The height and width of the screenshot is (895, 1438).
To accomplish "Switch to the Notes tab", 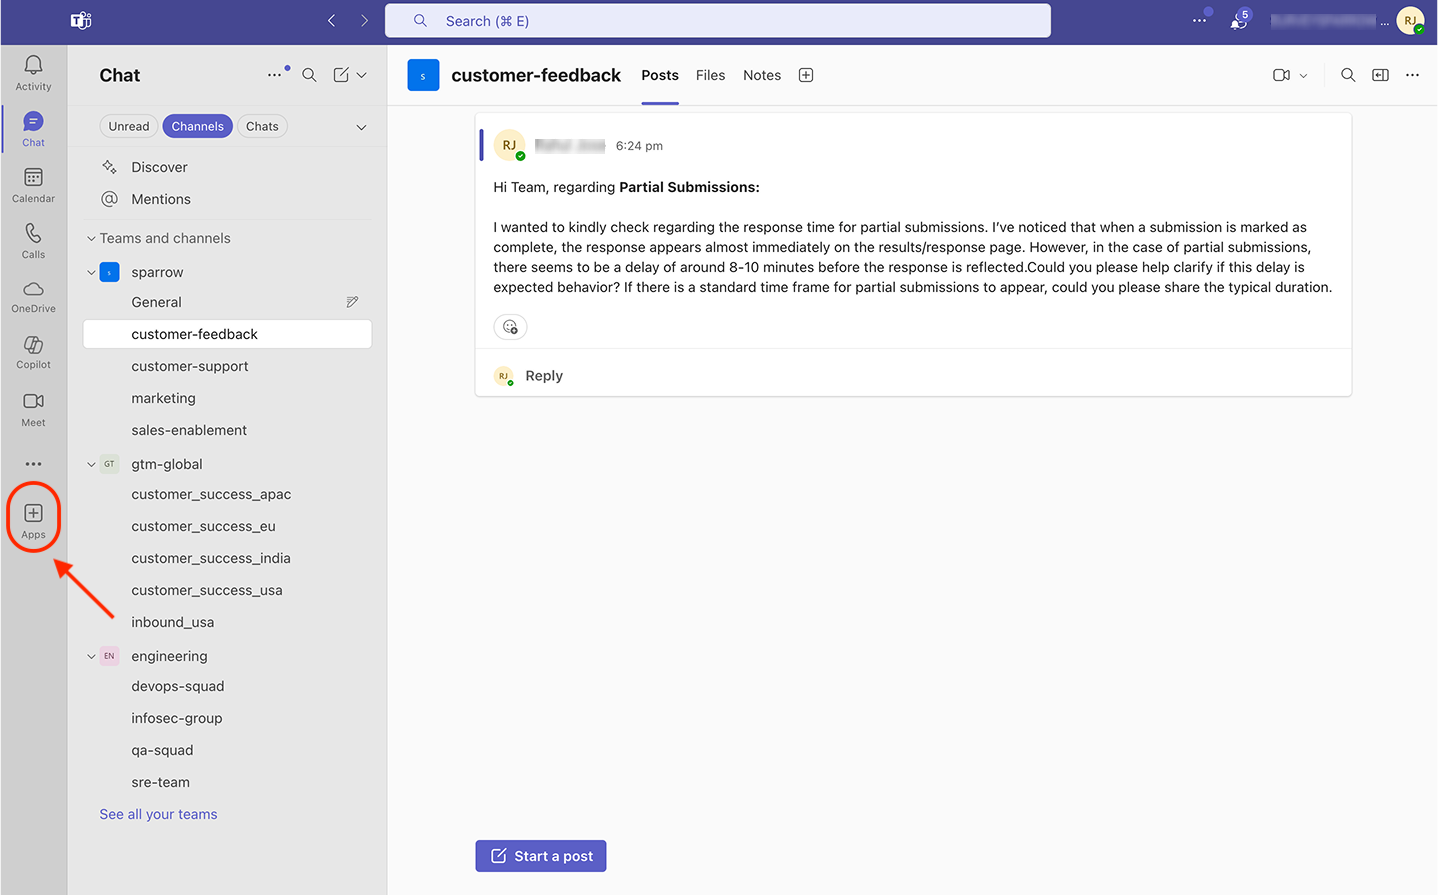I will click(x=761, y=75).
